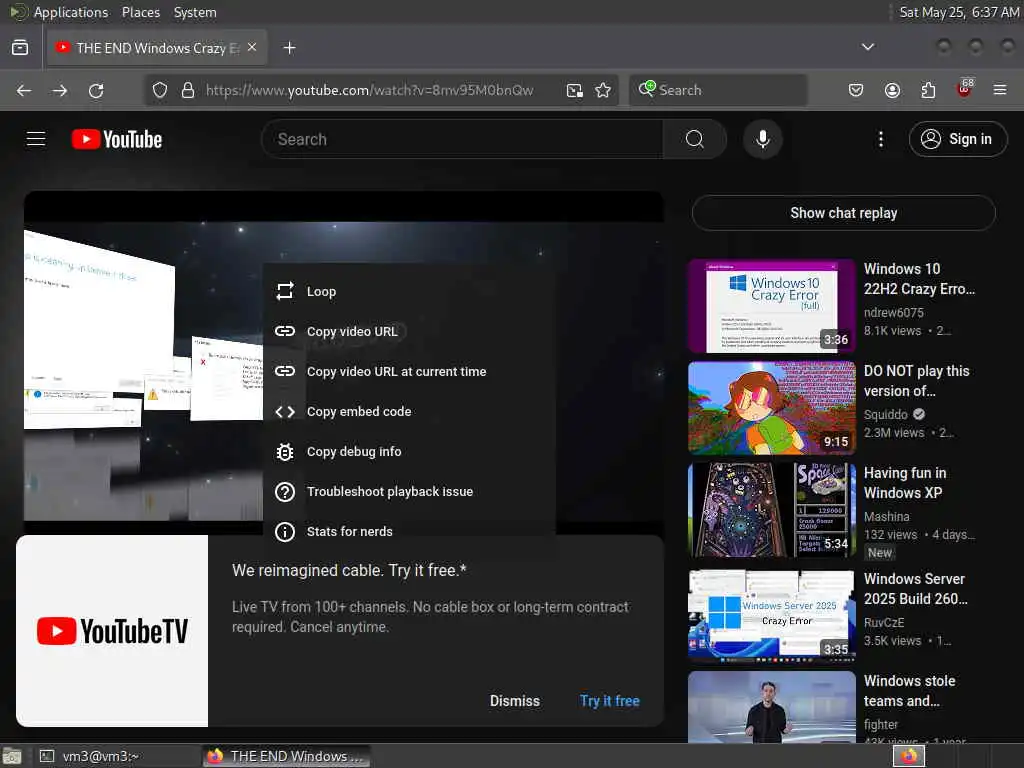Open DO NOT play this version thumbnail

pyautogui.click(x=772, y=408)
